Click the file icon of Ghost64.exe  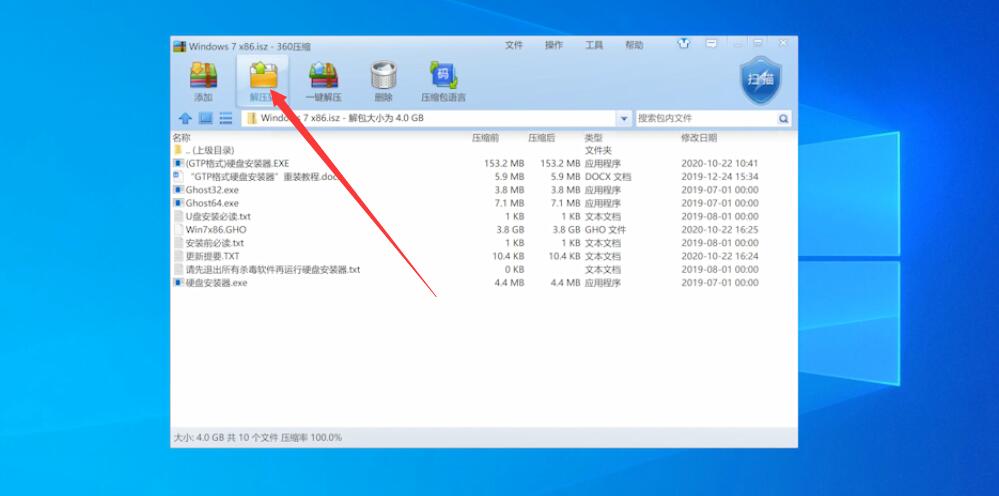pos(178,203)
